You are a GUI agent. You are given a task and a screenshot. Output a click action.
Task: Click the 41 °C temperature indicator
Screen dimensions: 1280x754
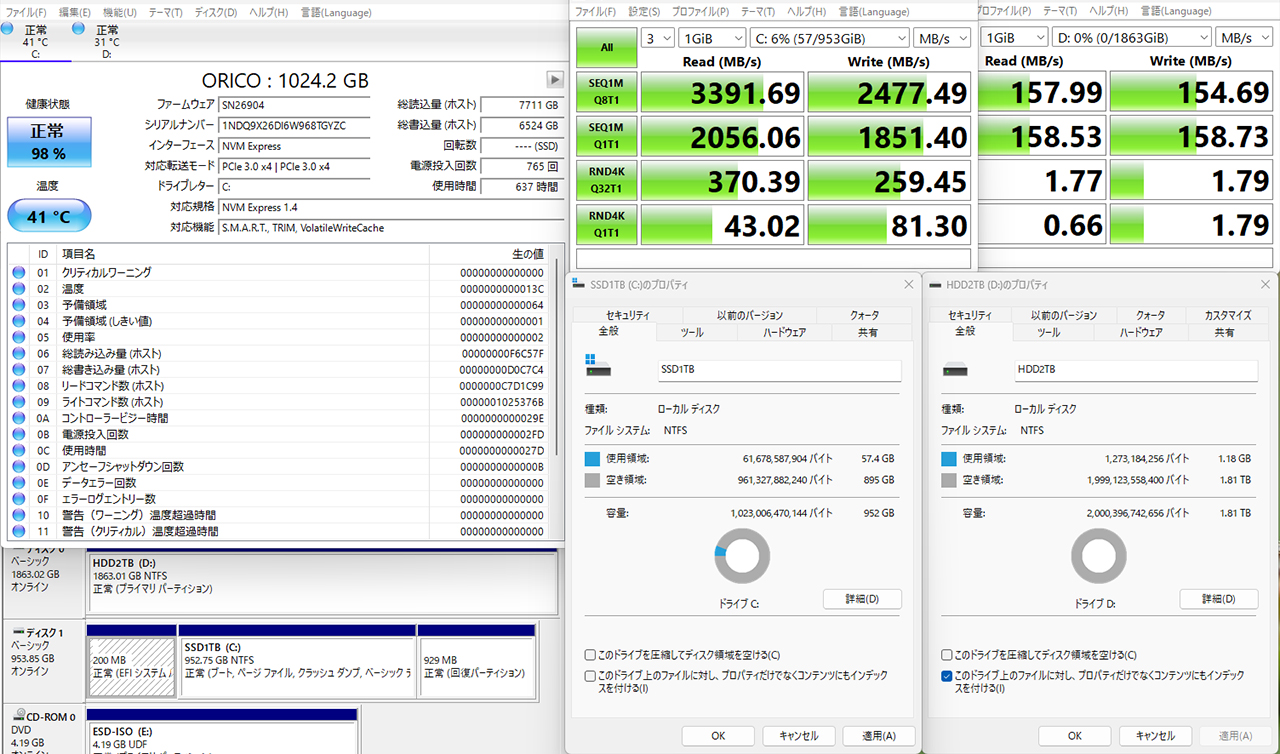48,216
